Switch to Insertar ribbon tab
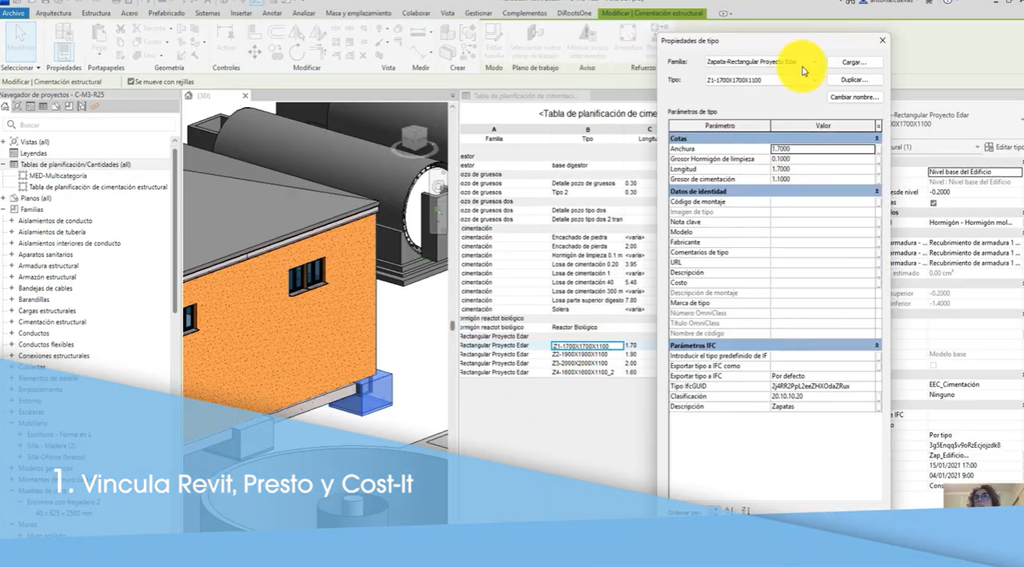 click(241, 13)
